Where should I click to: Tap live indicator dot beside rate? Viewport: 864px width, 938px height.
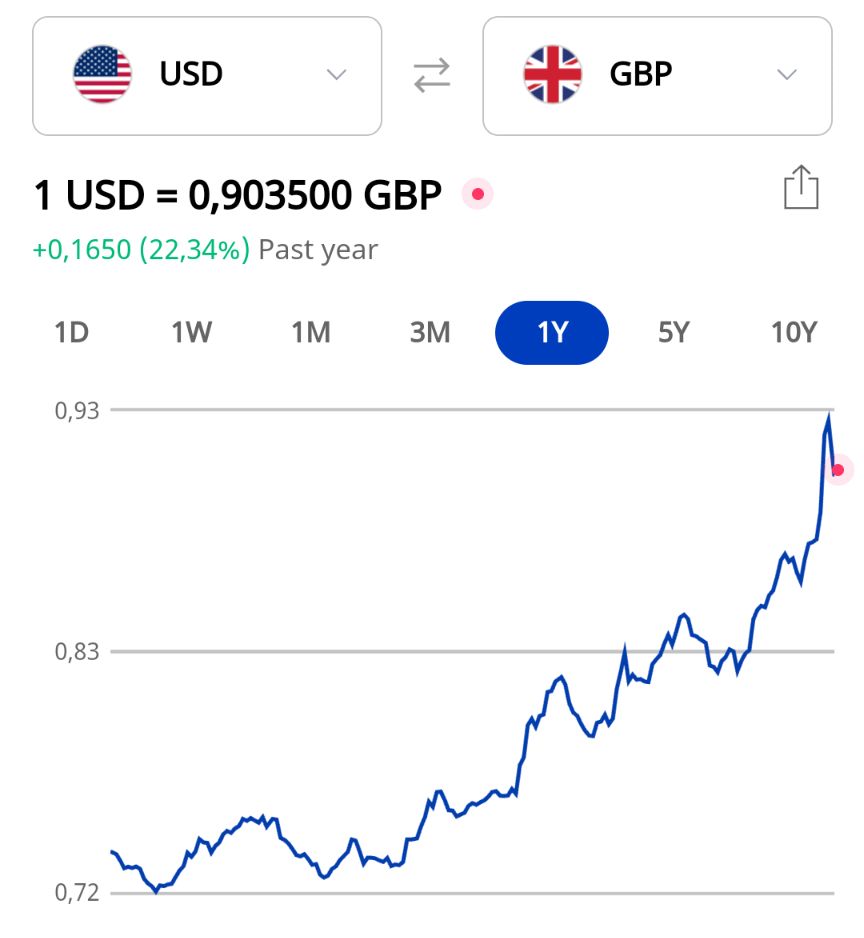point(478,194)
